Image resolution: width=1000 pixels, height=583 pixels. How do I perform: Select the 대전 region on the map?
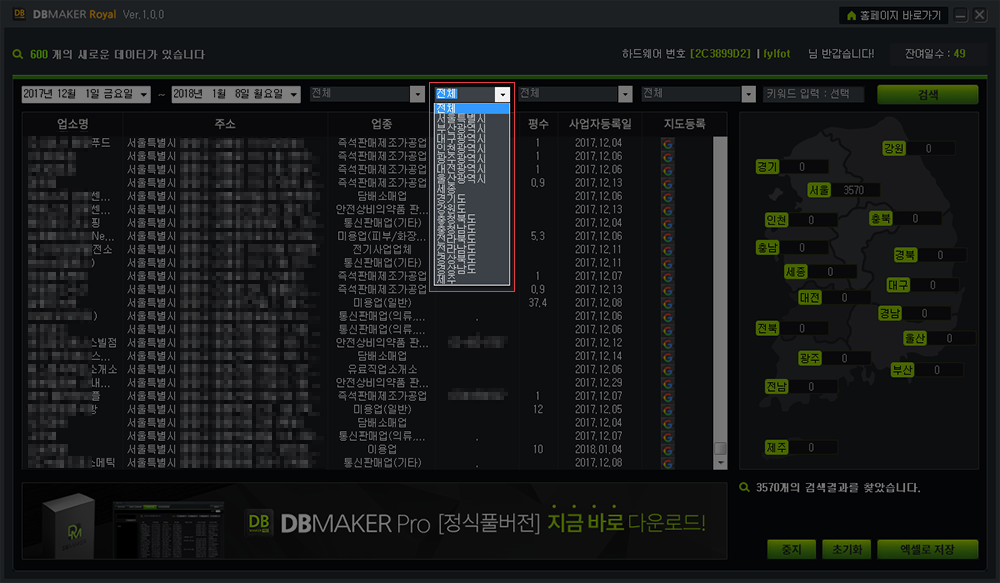tap(810, 298)
